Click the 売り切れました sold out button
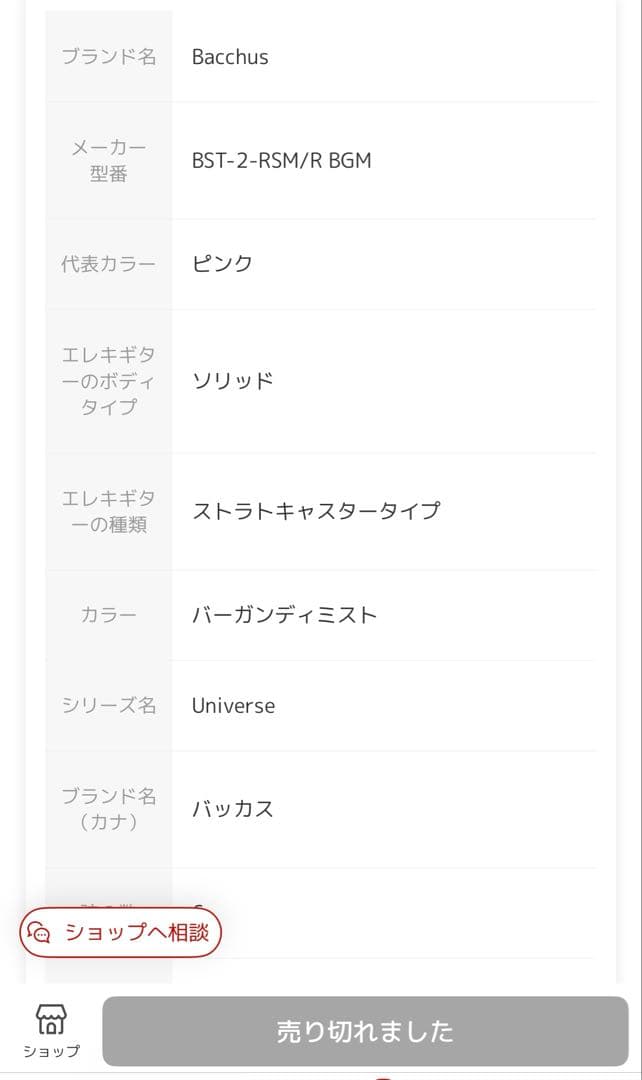The width and height of the screenshot is (642, 1080). (364, 1031)
